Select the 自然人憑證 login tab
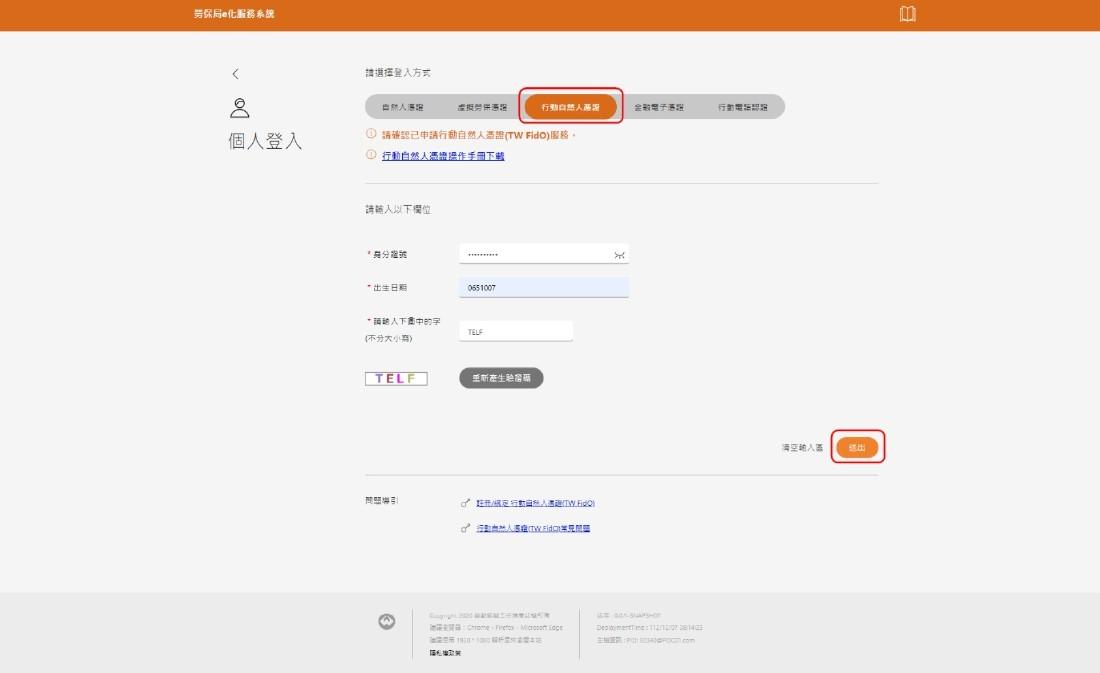 pyautogui.click(x=403, y=107)
